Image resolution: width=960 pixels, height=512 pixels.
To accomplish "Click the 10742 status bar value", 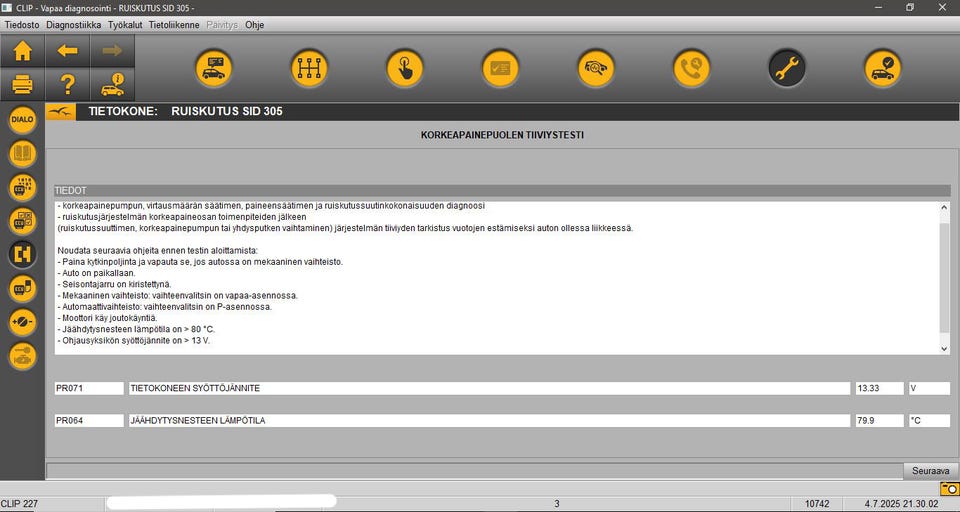I will (x=817, y=504).
